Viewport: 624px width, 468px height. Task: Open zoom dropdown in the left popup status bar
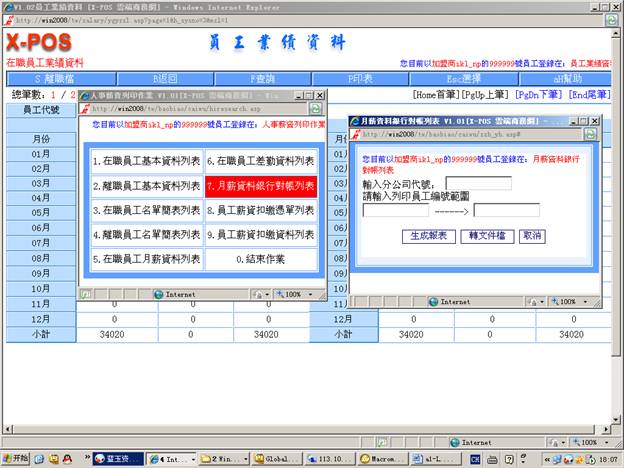pos(297,295)
